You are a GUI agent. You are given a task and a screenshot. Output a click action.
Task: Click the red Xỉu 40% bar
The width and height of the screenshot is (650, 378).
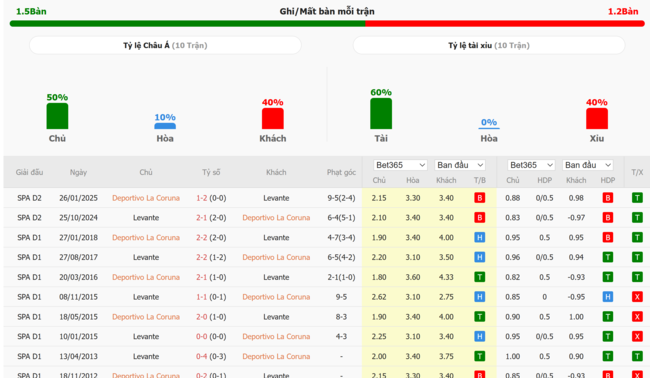597,119
